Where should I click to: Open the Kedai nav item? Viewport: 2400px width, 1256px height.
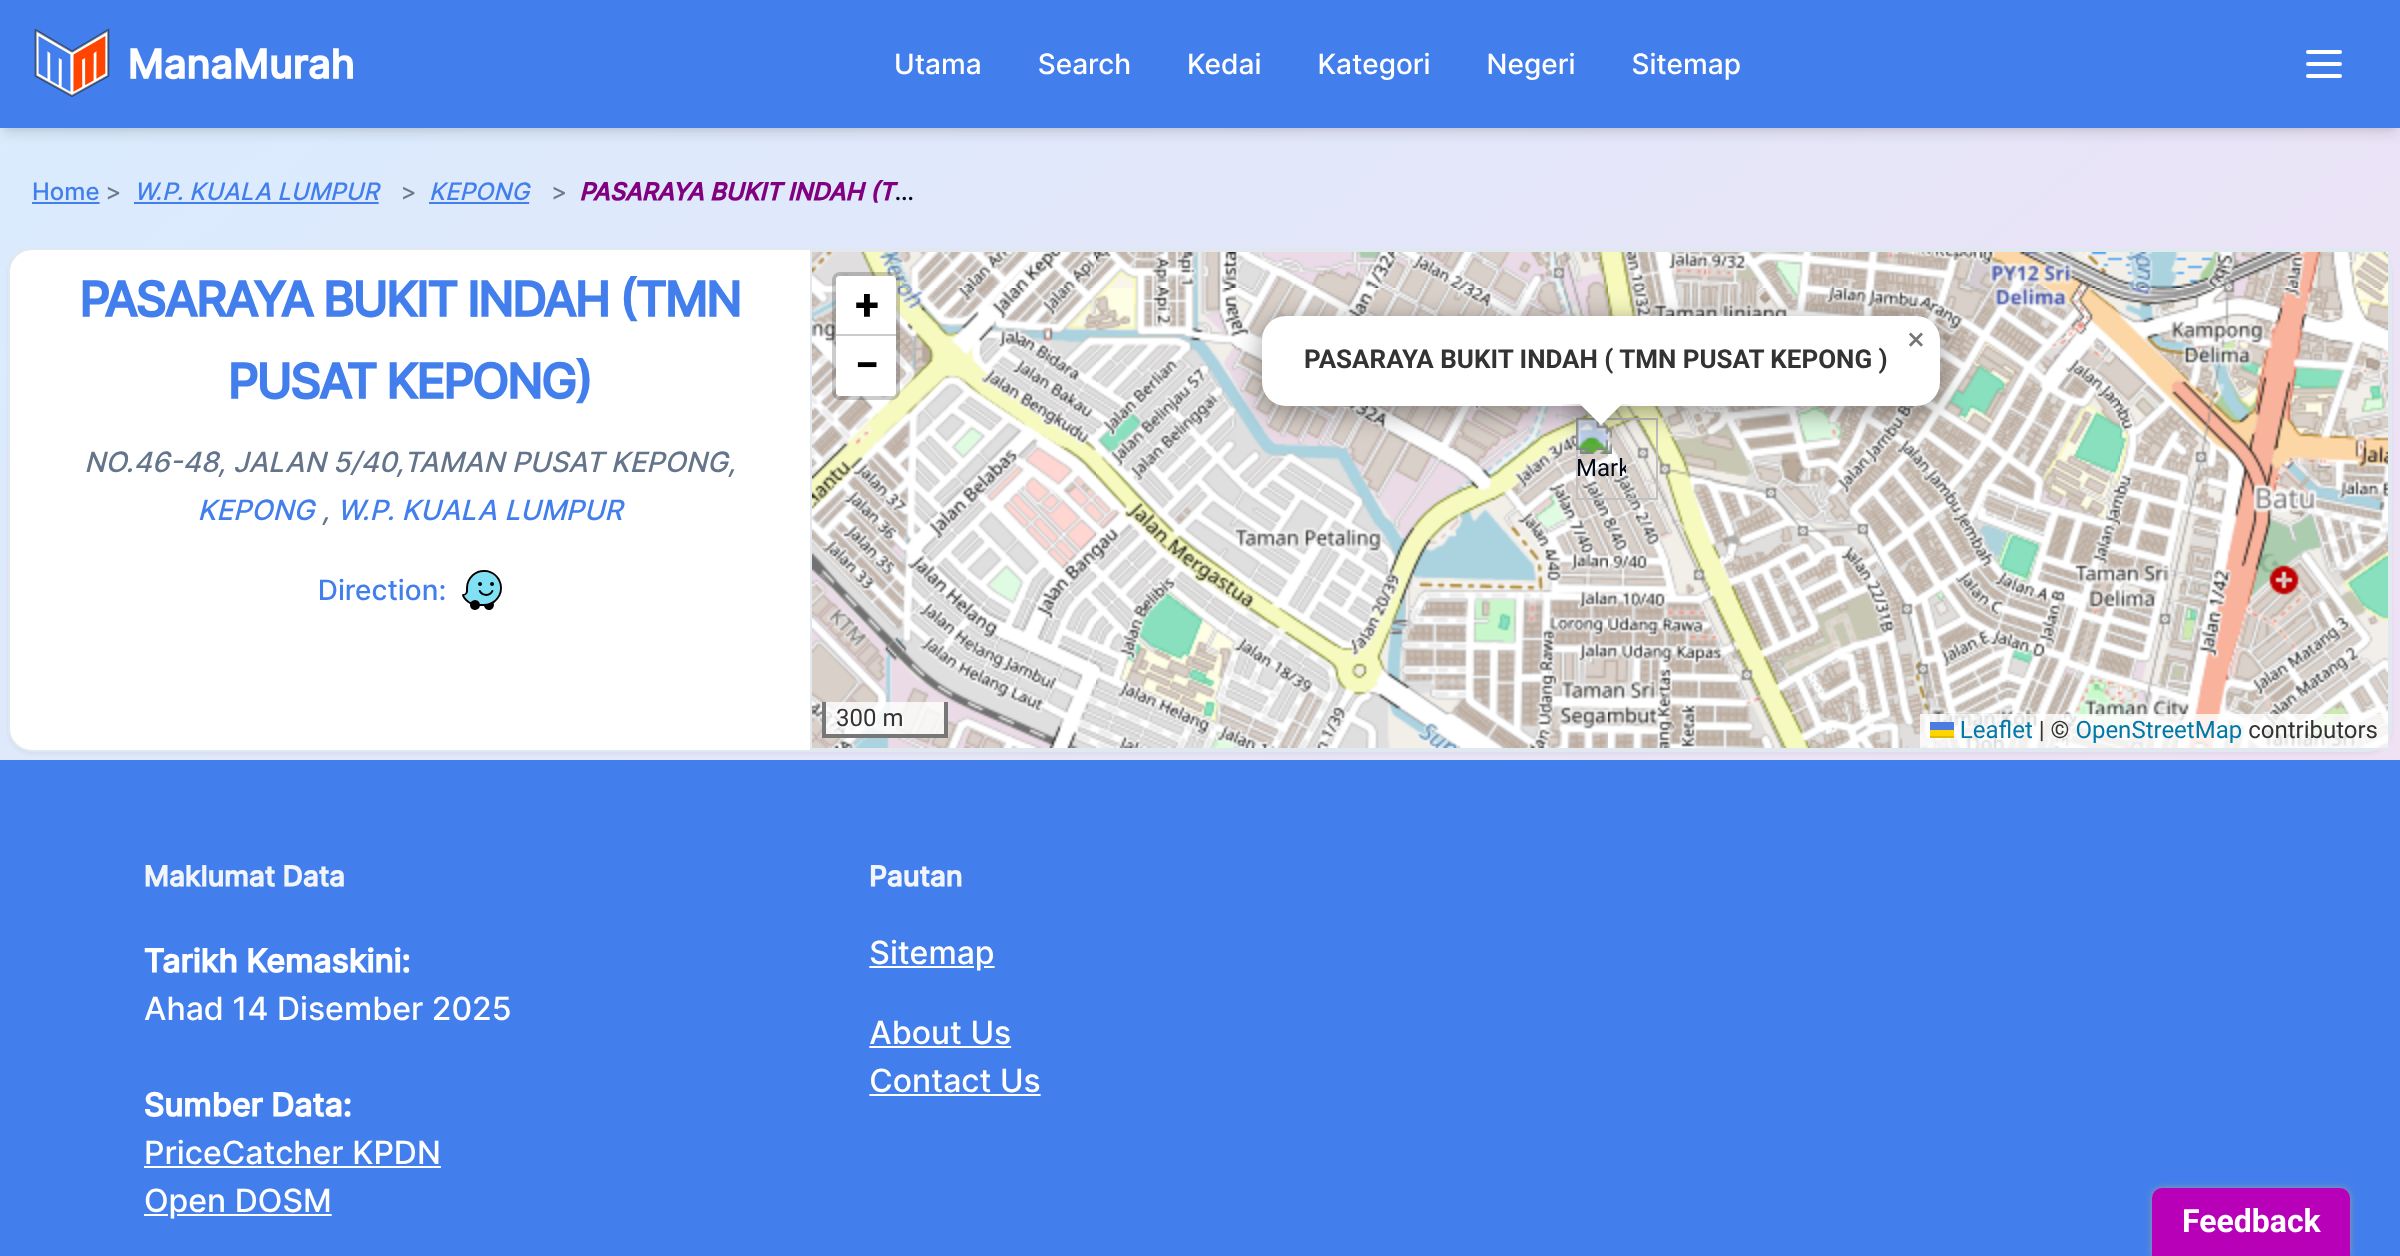[1223, 64]
